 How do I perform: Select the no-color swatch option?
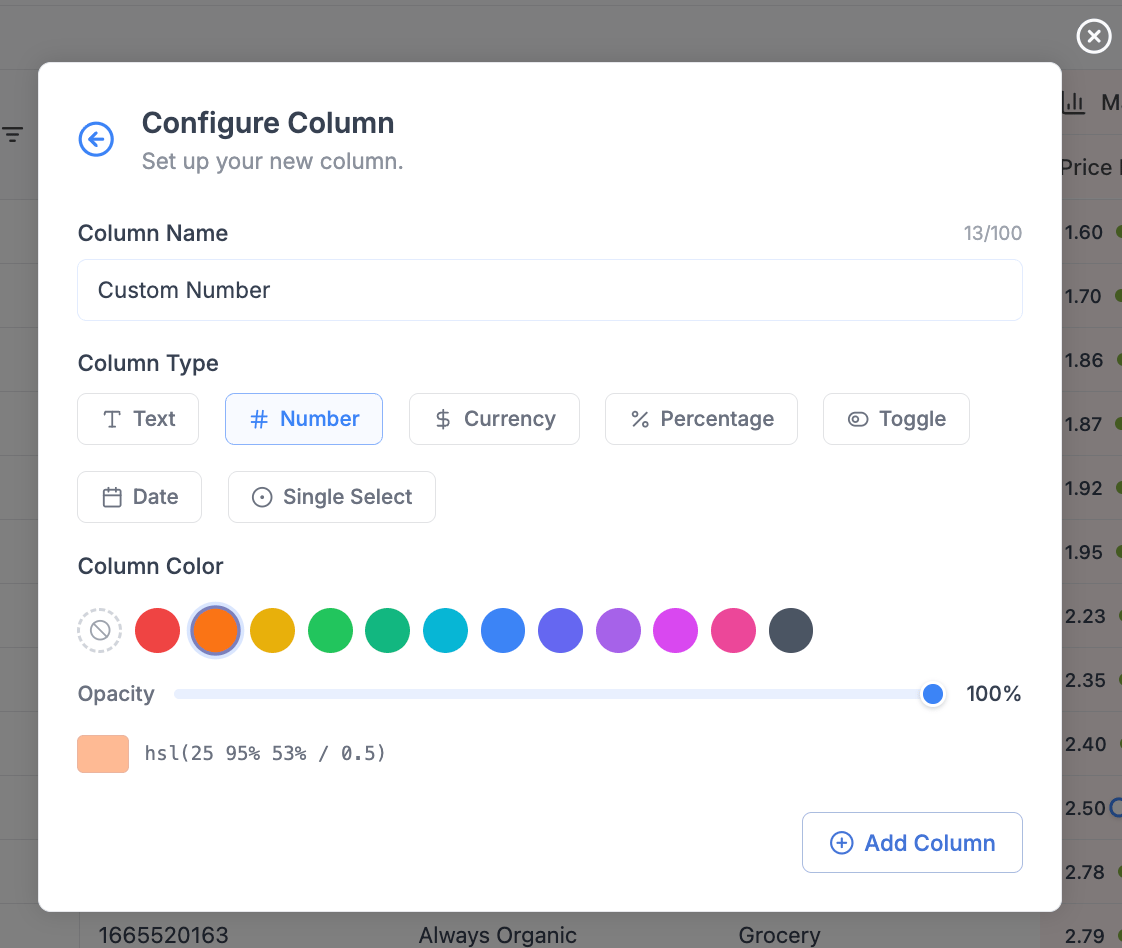pos(99,630)
